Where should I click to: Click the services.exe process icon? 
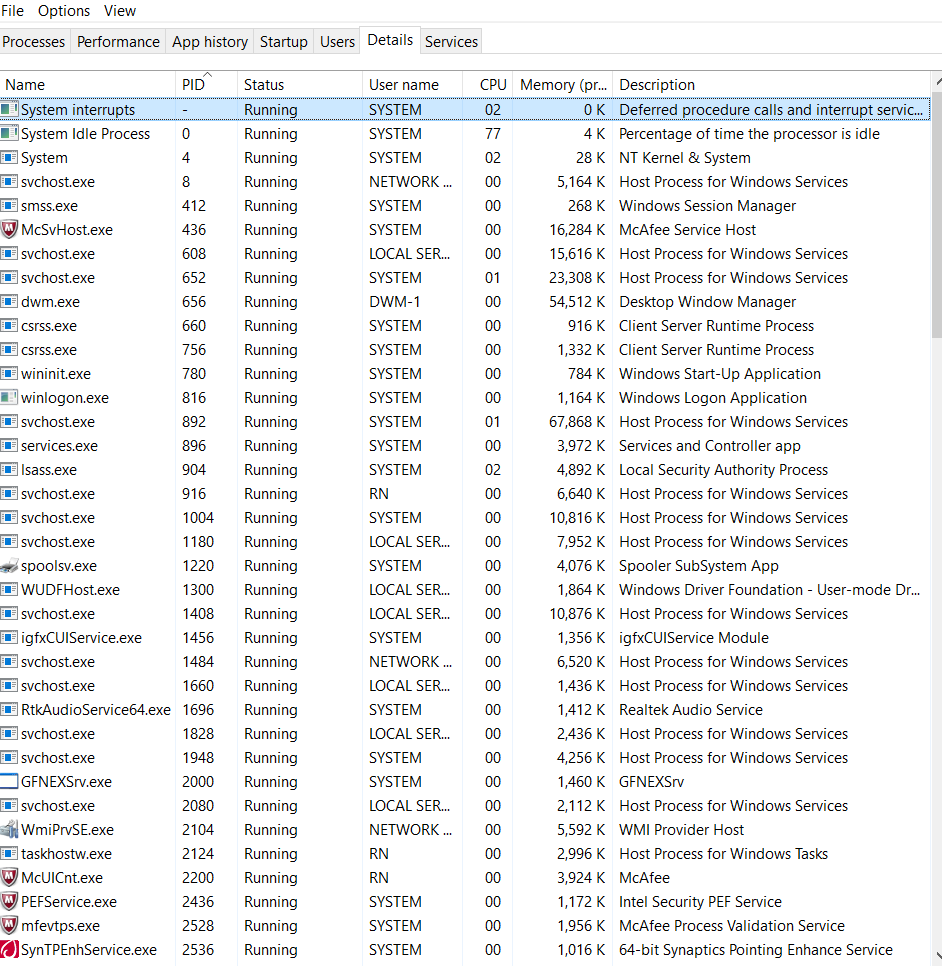[x=9, y=446]
